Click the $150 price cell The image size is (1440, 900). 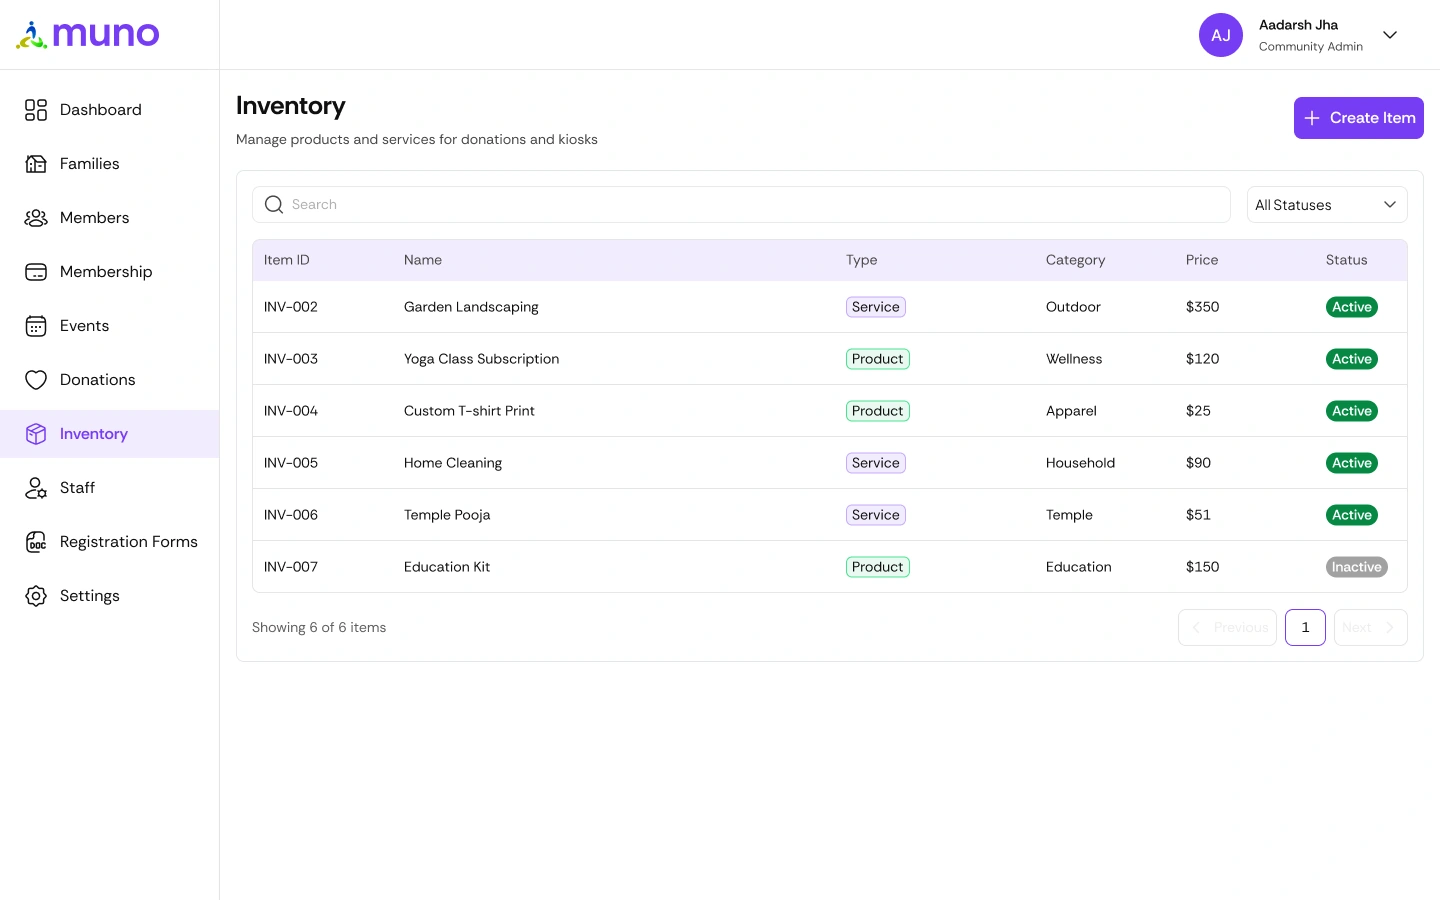click(x=1202, y=567)
